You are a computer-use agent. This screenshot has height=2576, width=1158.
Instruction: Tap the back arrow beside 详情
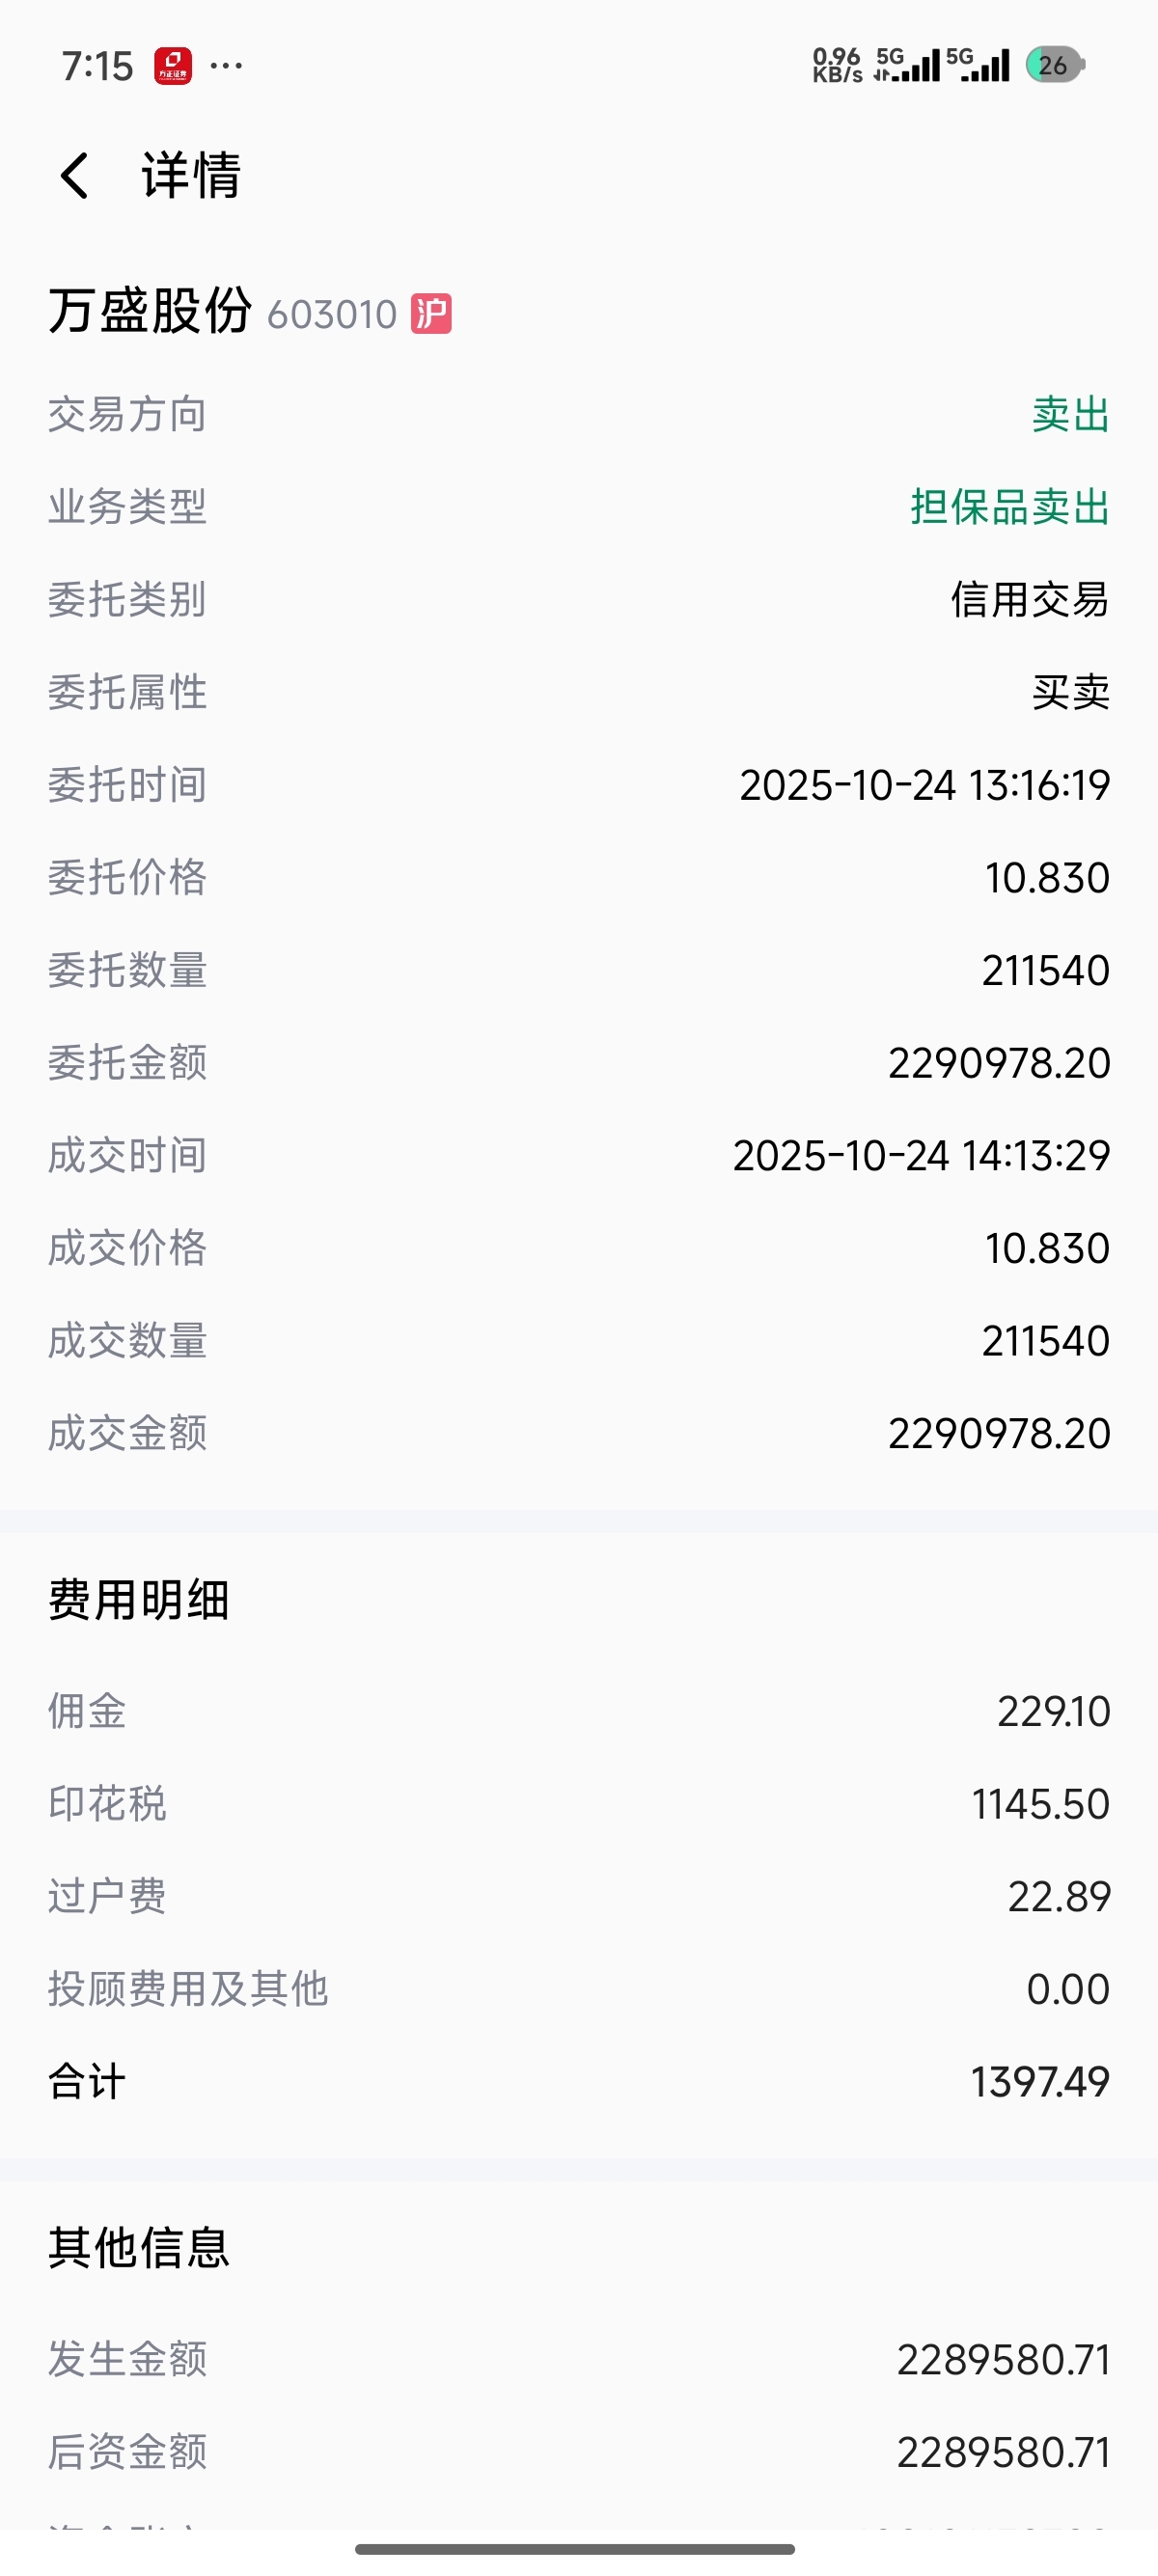coord(75,176)
